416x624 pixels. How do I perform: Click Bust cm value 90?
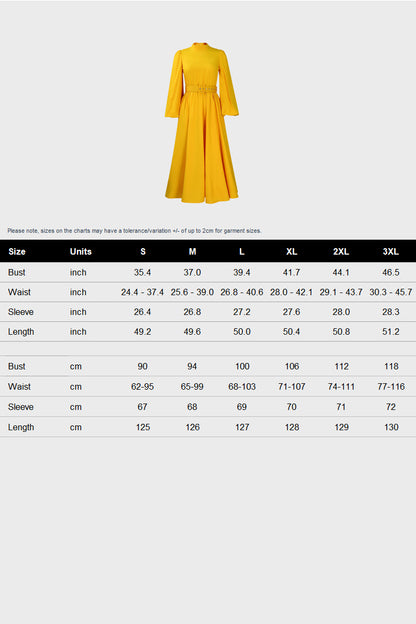pyautogui.click(x=143, y=366)
